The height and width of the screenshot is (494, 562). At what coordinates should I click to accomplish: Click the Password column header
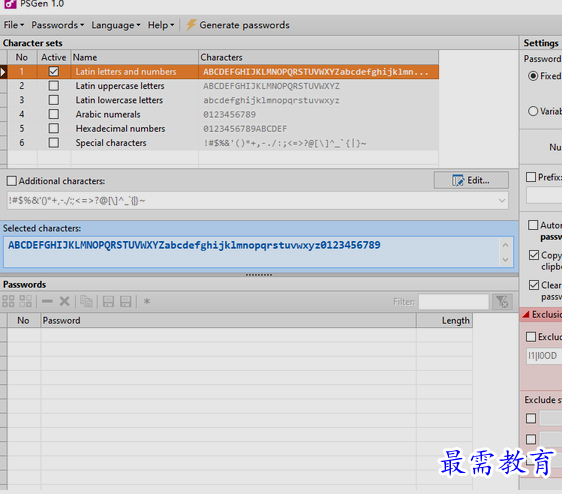(228, 320)
